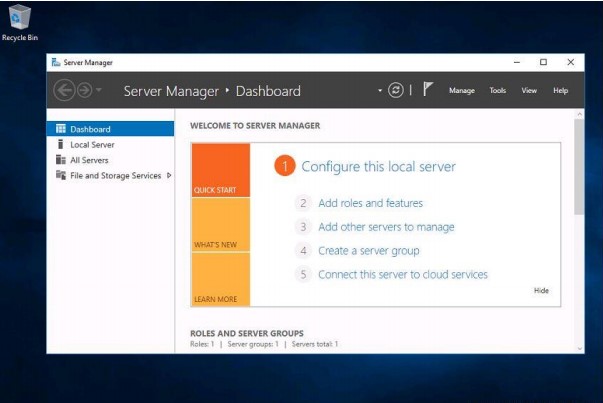Click the 'Roles: 1' text

202,344
